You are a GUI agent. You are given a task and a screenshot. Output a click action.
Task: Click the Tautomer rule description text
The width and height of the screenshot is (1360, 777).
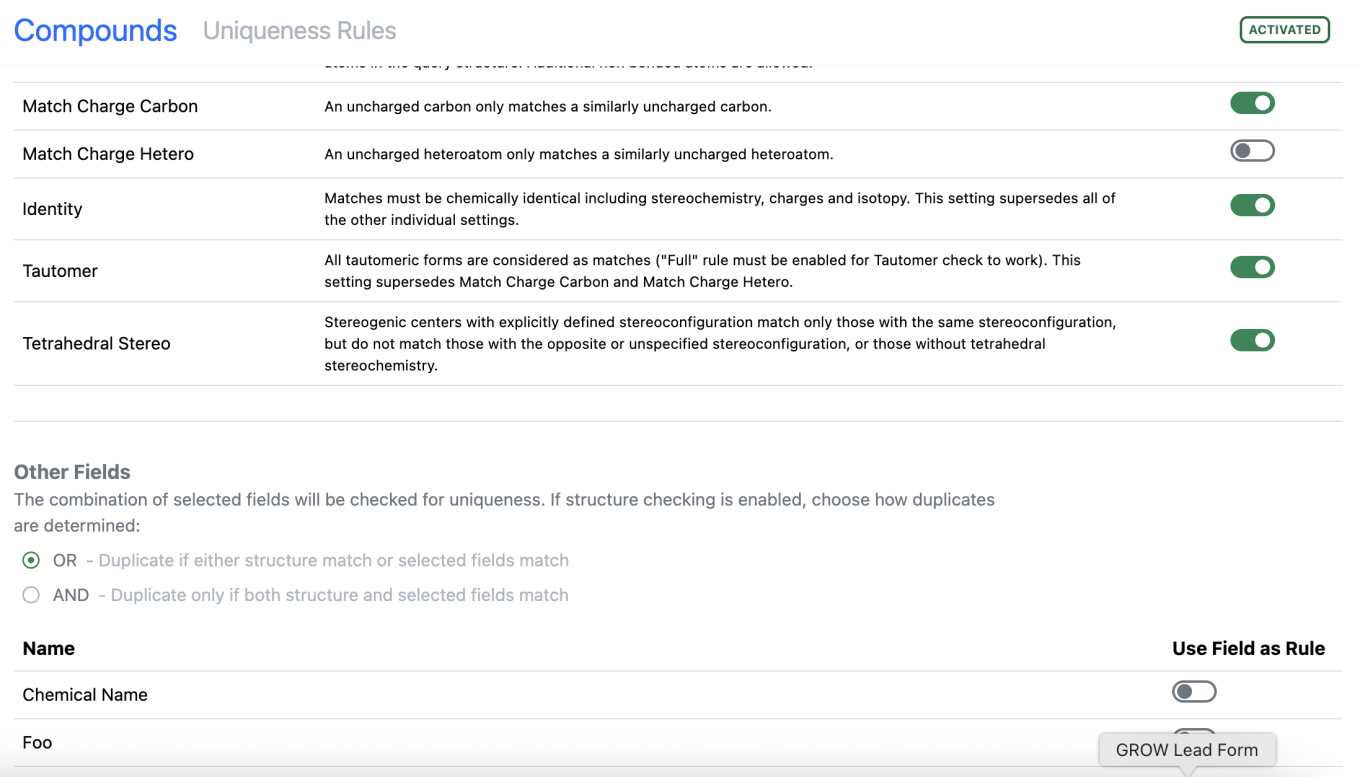point(702,271)
